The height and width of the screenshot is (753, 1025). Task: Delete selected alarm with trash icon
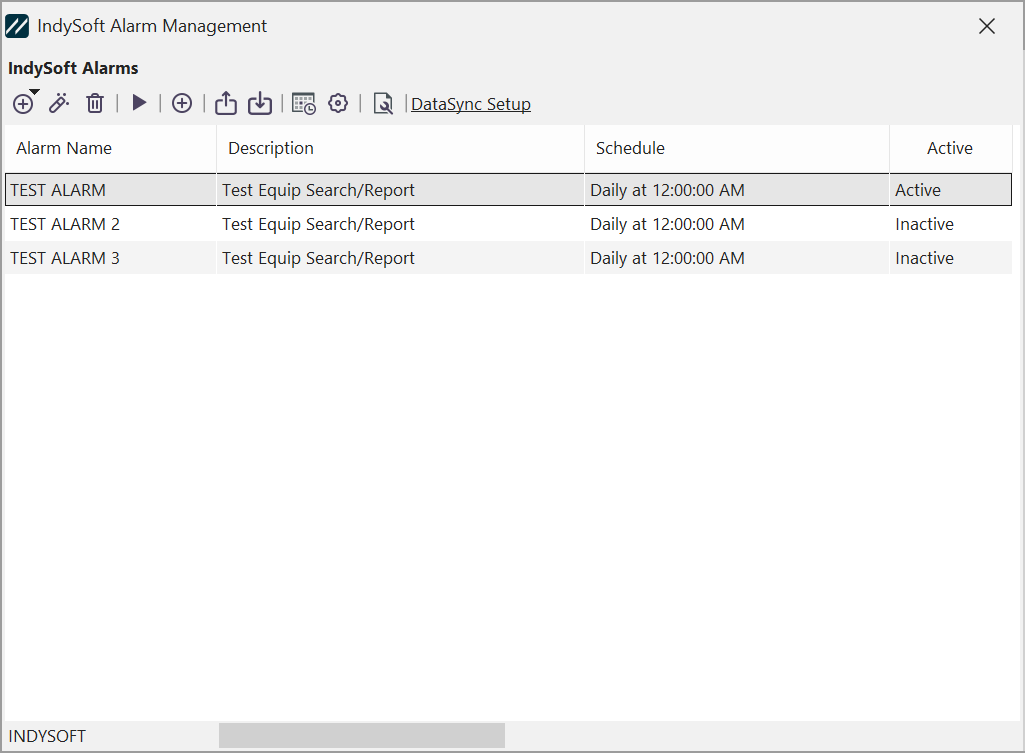pyautogui.click(x=95, y=103)
